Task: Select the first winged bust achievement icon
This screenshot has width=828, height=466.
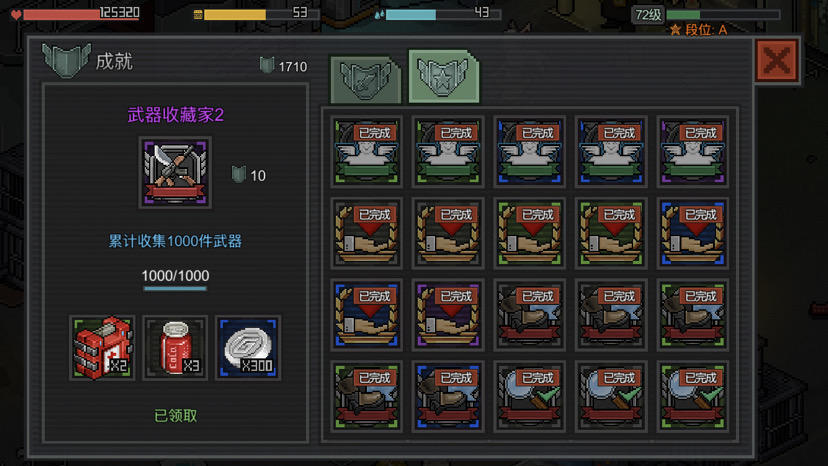Action: [366, 152]
